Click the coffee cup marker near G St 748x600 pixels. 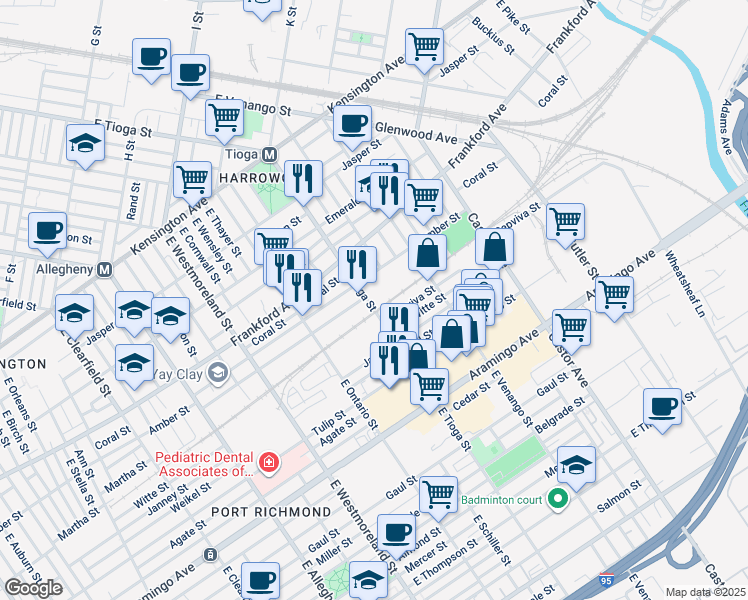point(152,61)
